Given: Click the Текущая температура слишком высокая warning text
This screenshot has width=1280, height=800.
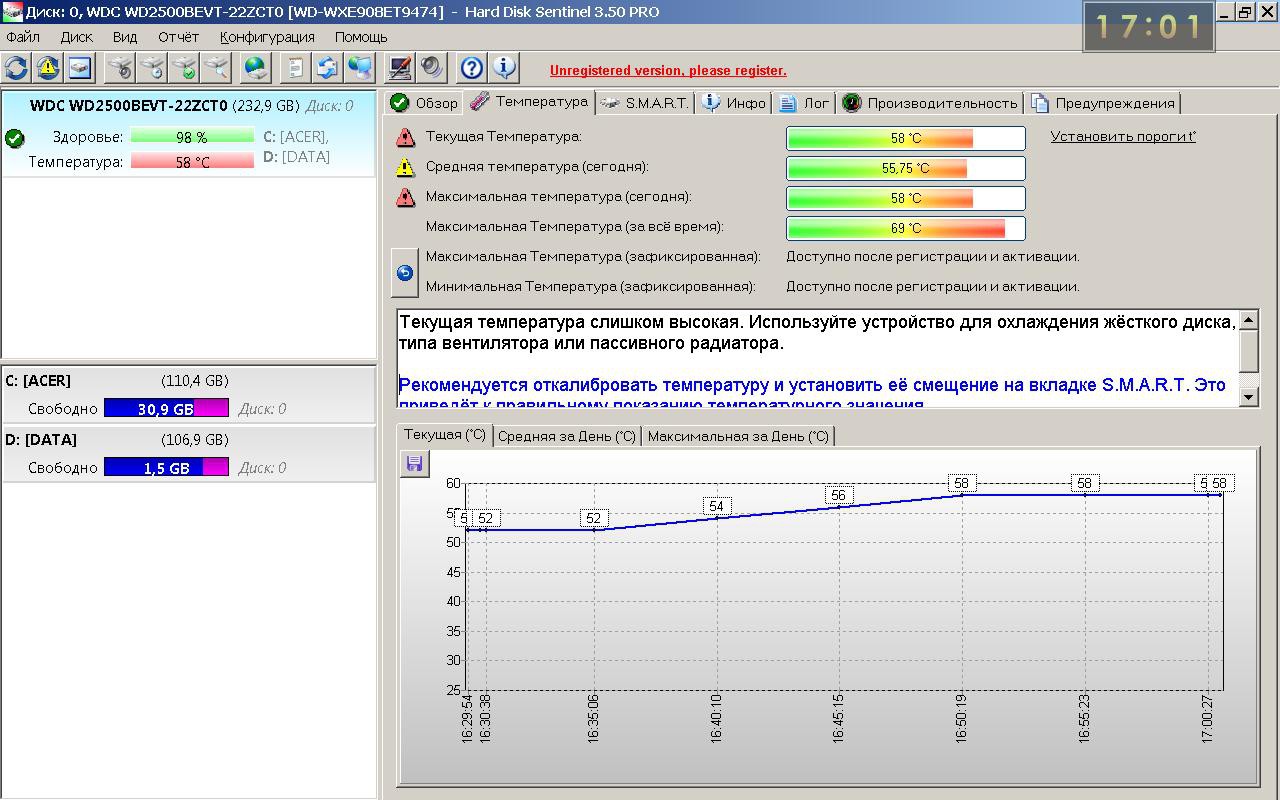Looking at the screenshot, I should (817, 333).
